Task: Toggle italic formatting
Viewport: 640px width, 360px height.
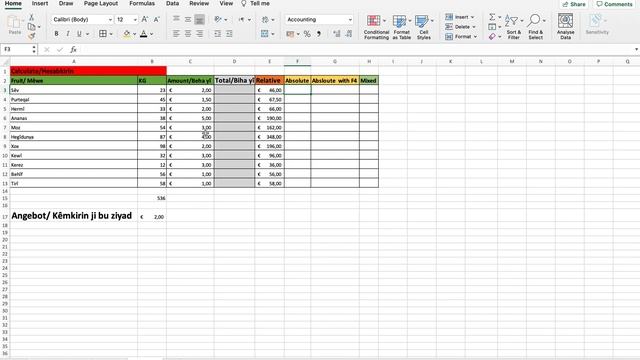Action: 68,34
